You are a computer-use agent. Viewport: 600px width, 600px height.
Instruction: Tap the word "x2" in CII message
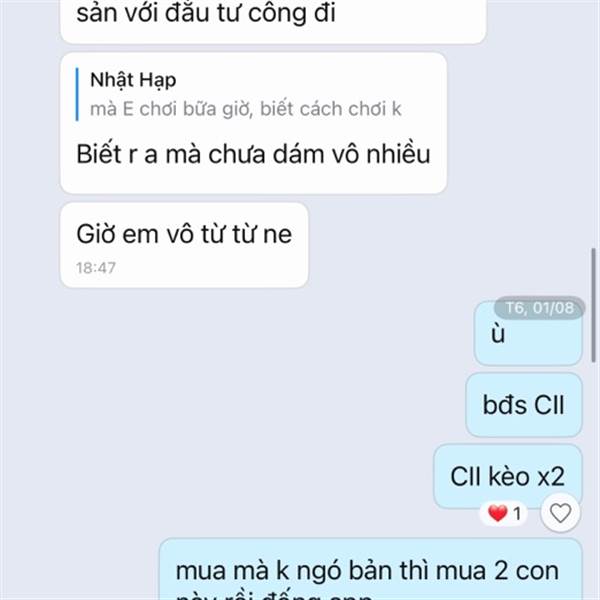(551, 477)
